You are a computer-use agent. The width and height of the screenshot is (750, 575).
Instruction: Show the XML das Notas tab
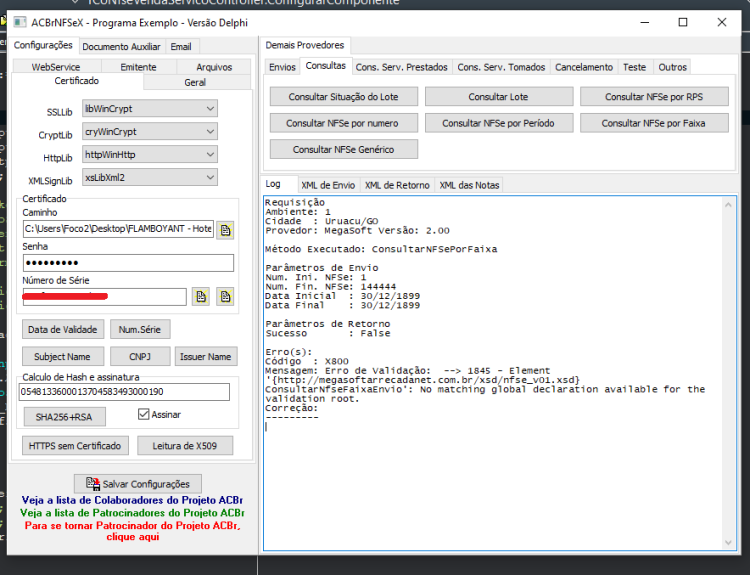469,185
